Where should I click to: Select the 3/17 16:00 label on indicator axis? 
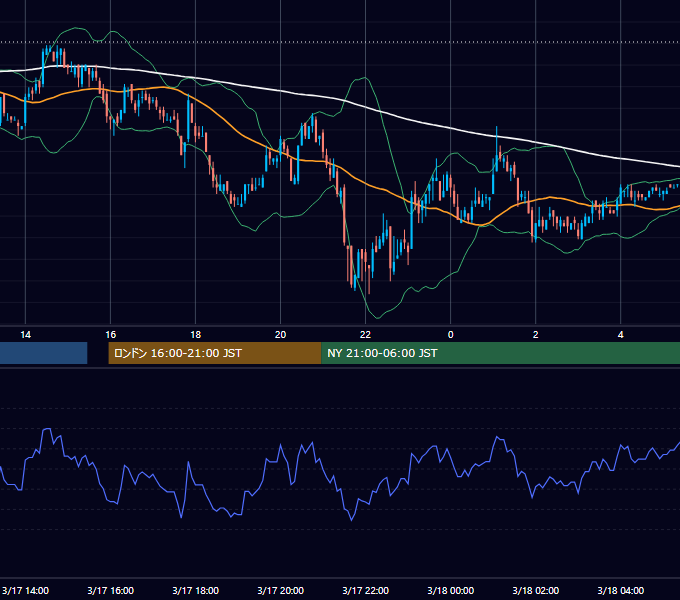[x=111, y=590]
